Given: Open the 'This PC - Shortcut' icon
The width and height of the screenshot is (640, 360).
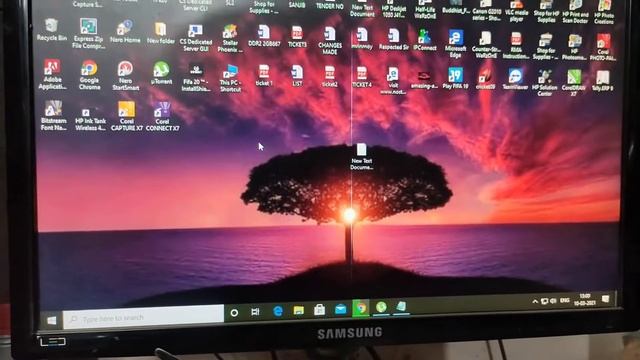Looking at the screenshot, I should 231,78.
